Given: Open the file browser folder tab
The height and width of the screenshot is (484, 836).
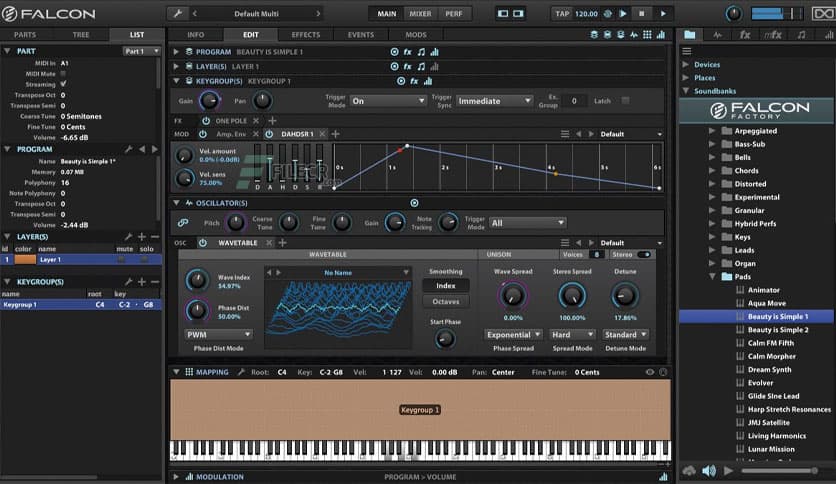Looking at the screenshot, I should point(689,35).
